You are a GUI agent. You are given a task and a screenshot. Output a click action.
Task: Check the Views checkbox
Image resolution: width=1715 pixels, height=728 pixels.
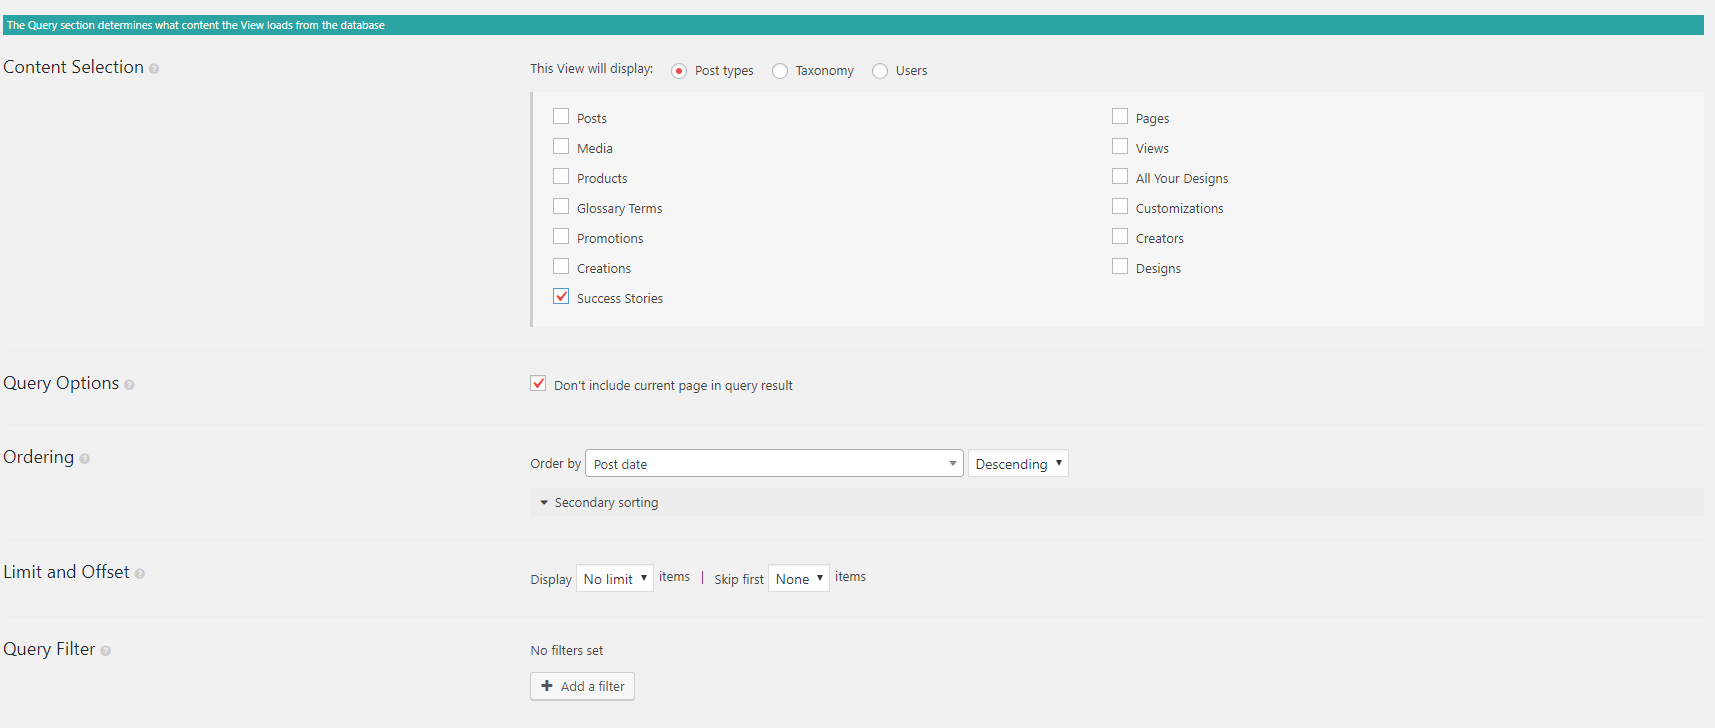1120,147
